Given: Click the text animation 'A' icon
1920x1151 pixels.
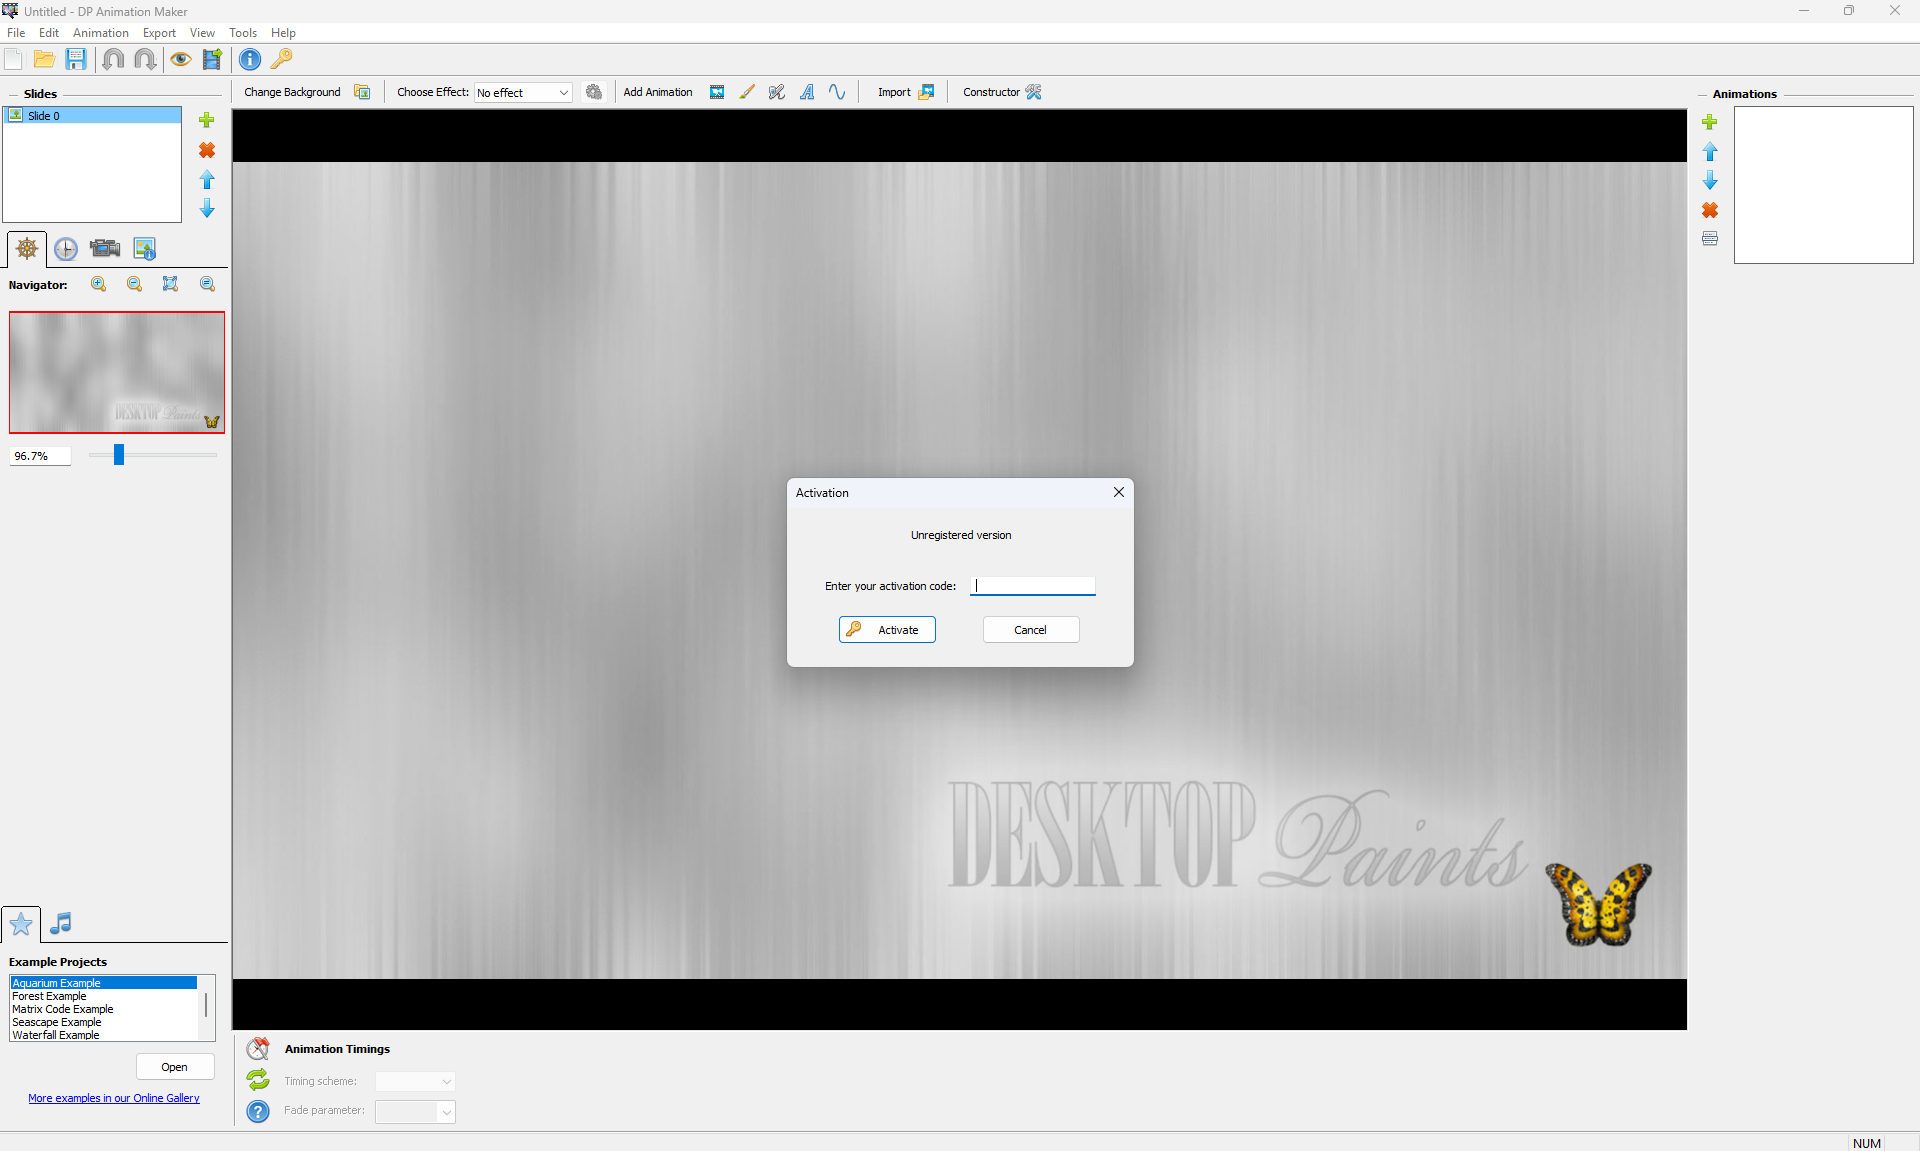Looking at the screenshot, I should [x=807, y=92].
